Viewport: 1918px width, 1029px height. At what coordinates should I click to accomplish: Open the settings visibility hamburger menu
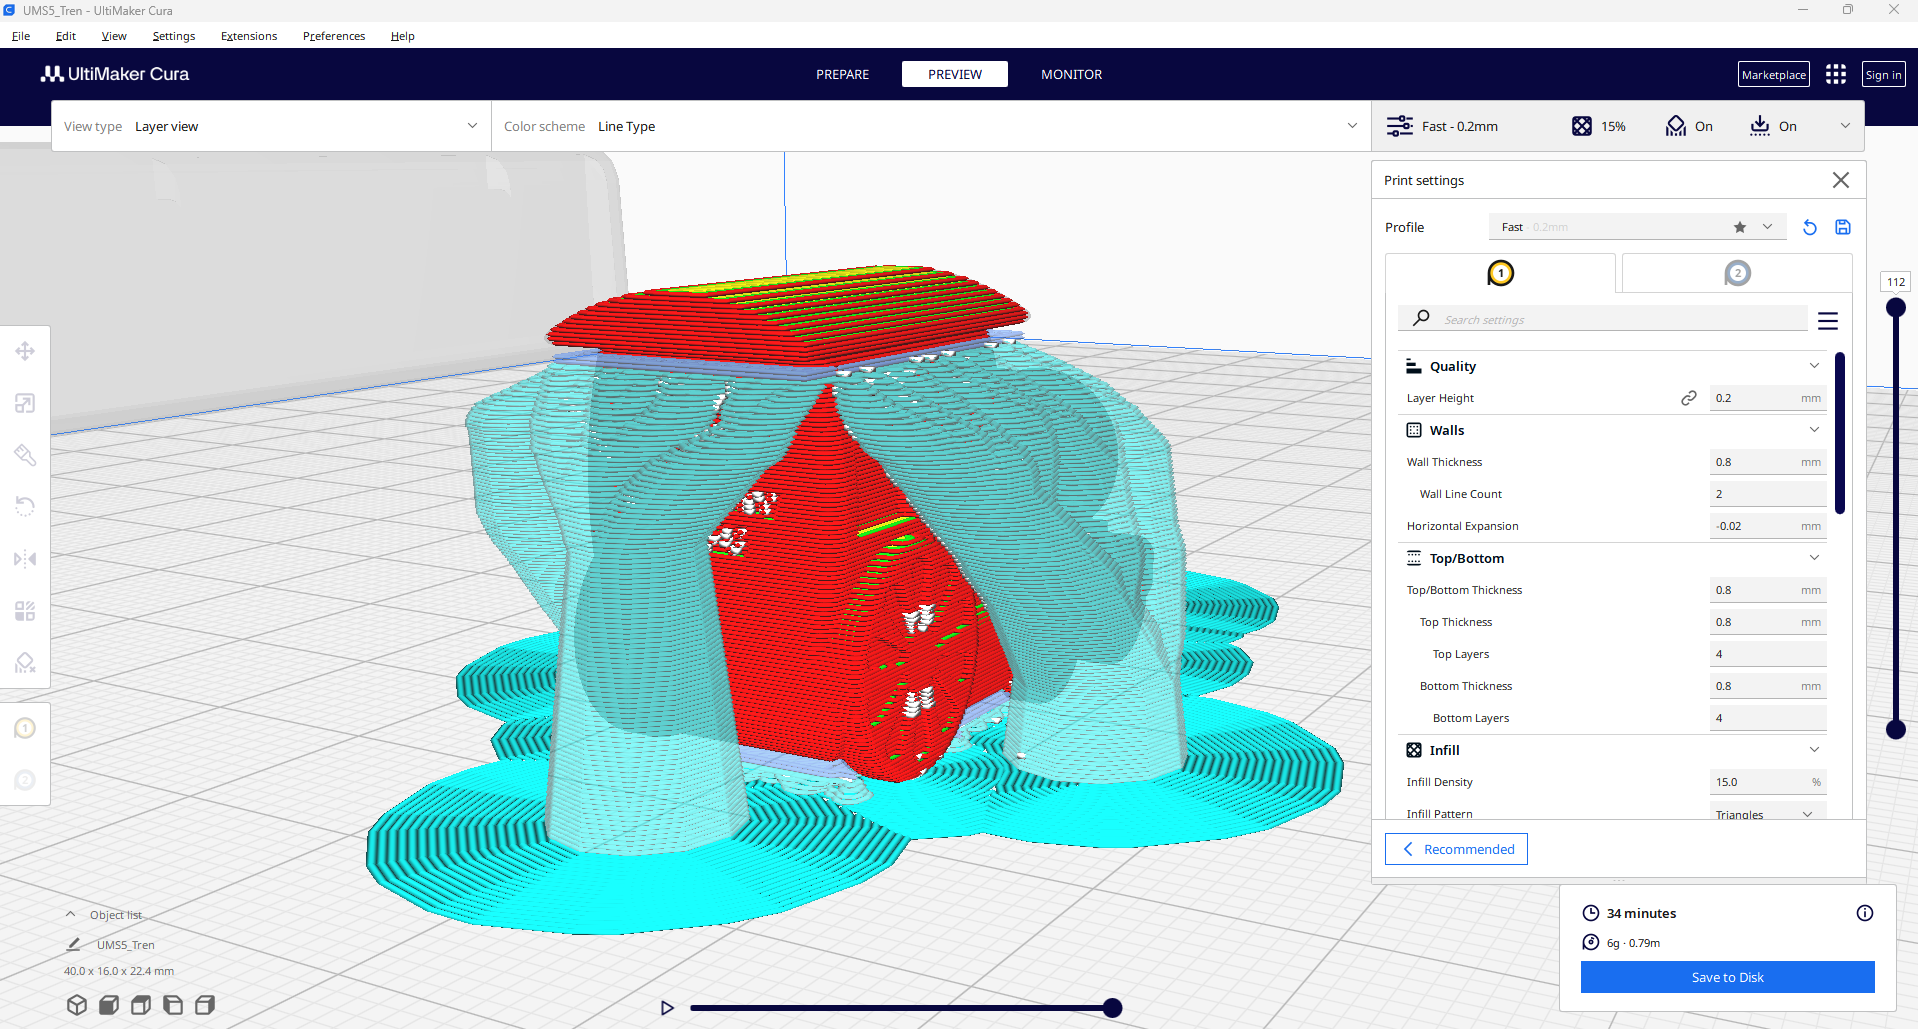click(1828, 320)
